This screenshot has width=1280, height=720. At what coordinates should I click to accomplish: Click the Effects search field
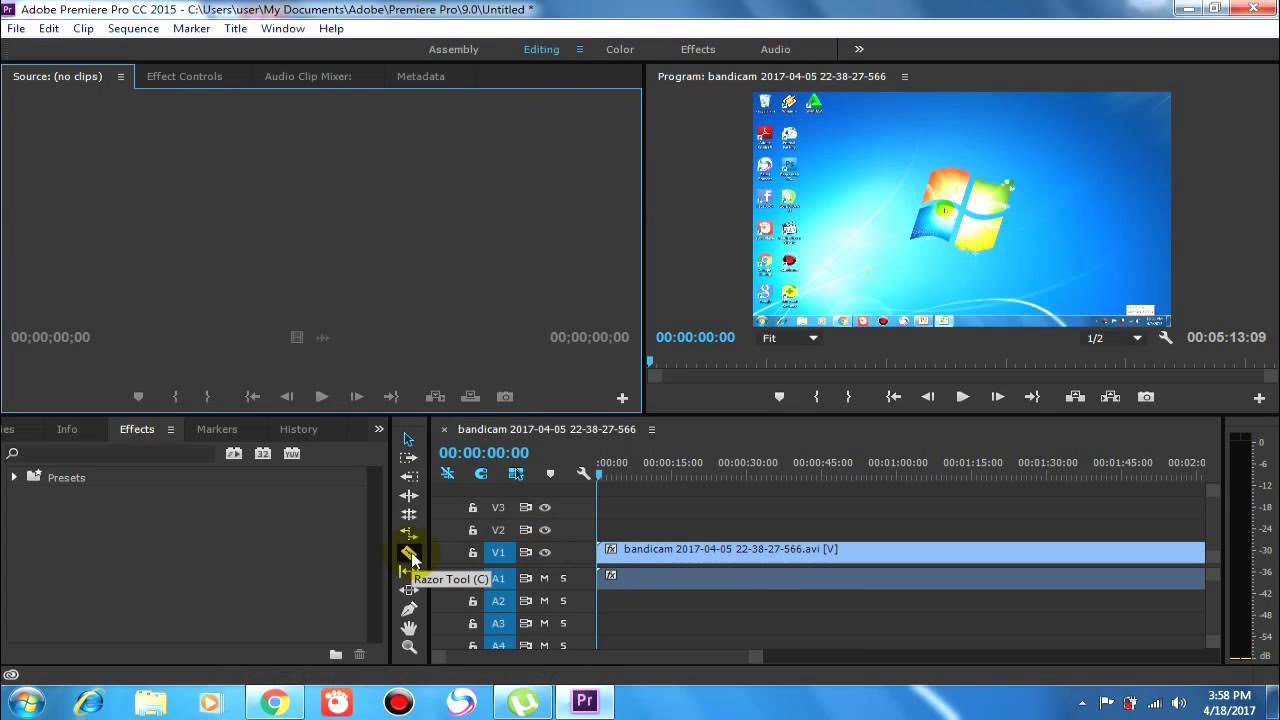pyautogui.click(x=110, y=454)
